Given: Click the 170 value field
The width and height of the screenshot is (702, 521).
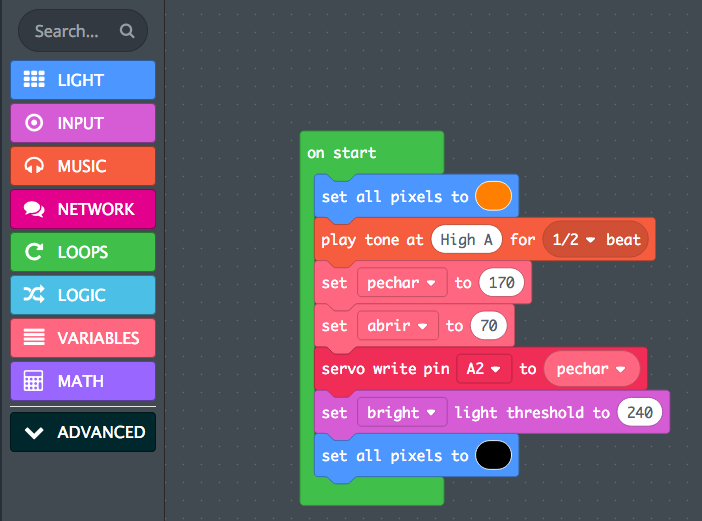Looking at the screenshot, I should pyautogui.click(x=501, y=283).
